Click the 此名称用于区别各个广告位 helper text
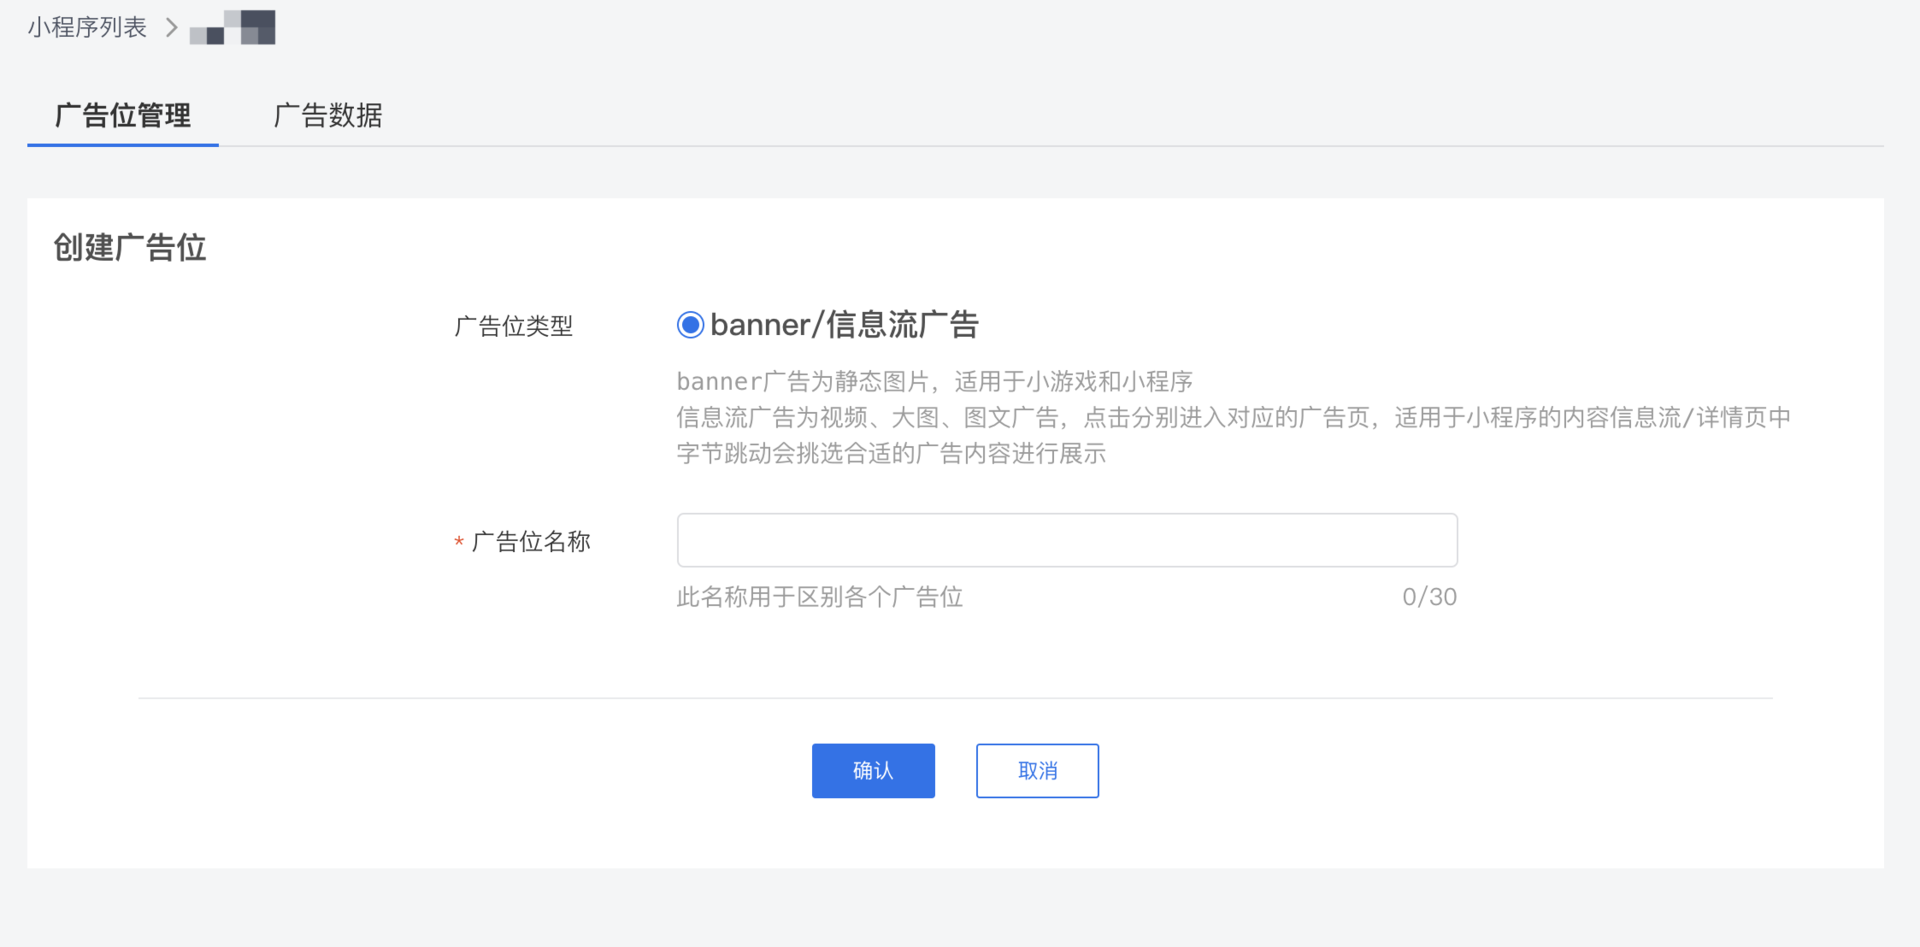 [819, 596]
